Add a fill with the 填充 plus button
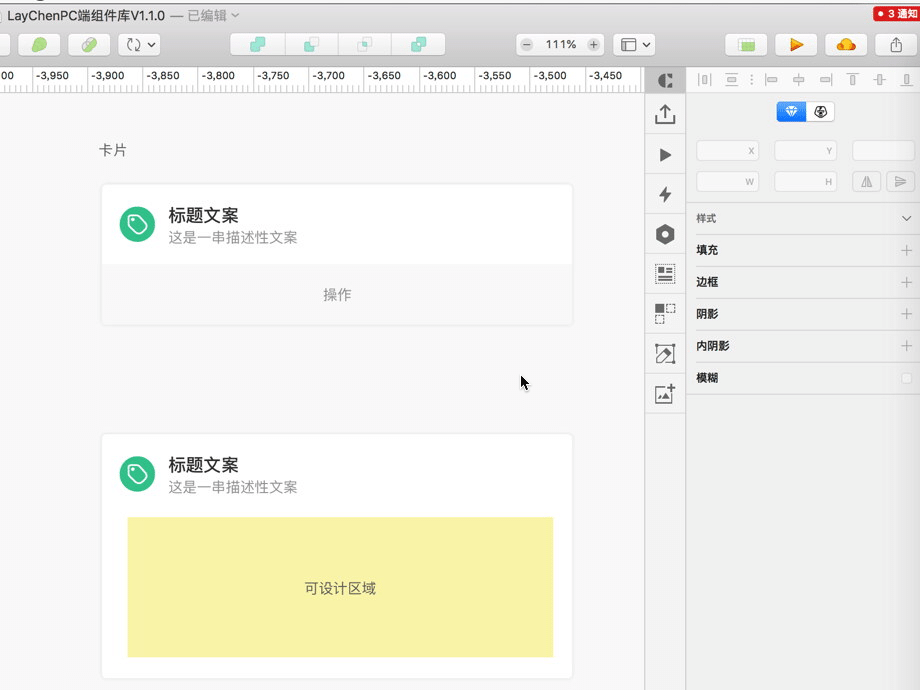Screen dimensions: 920x690 pos(908,249)
